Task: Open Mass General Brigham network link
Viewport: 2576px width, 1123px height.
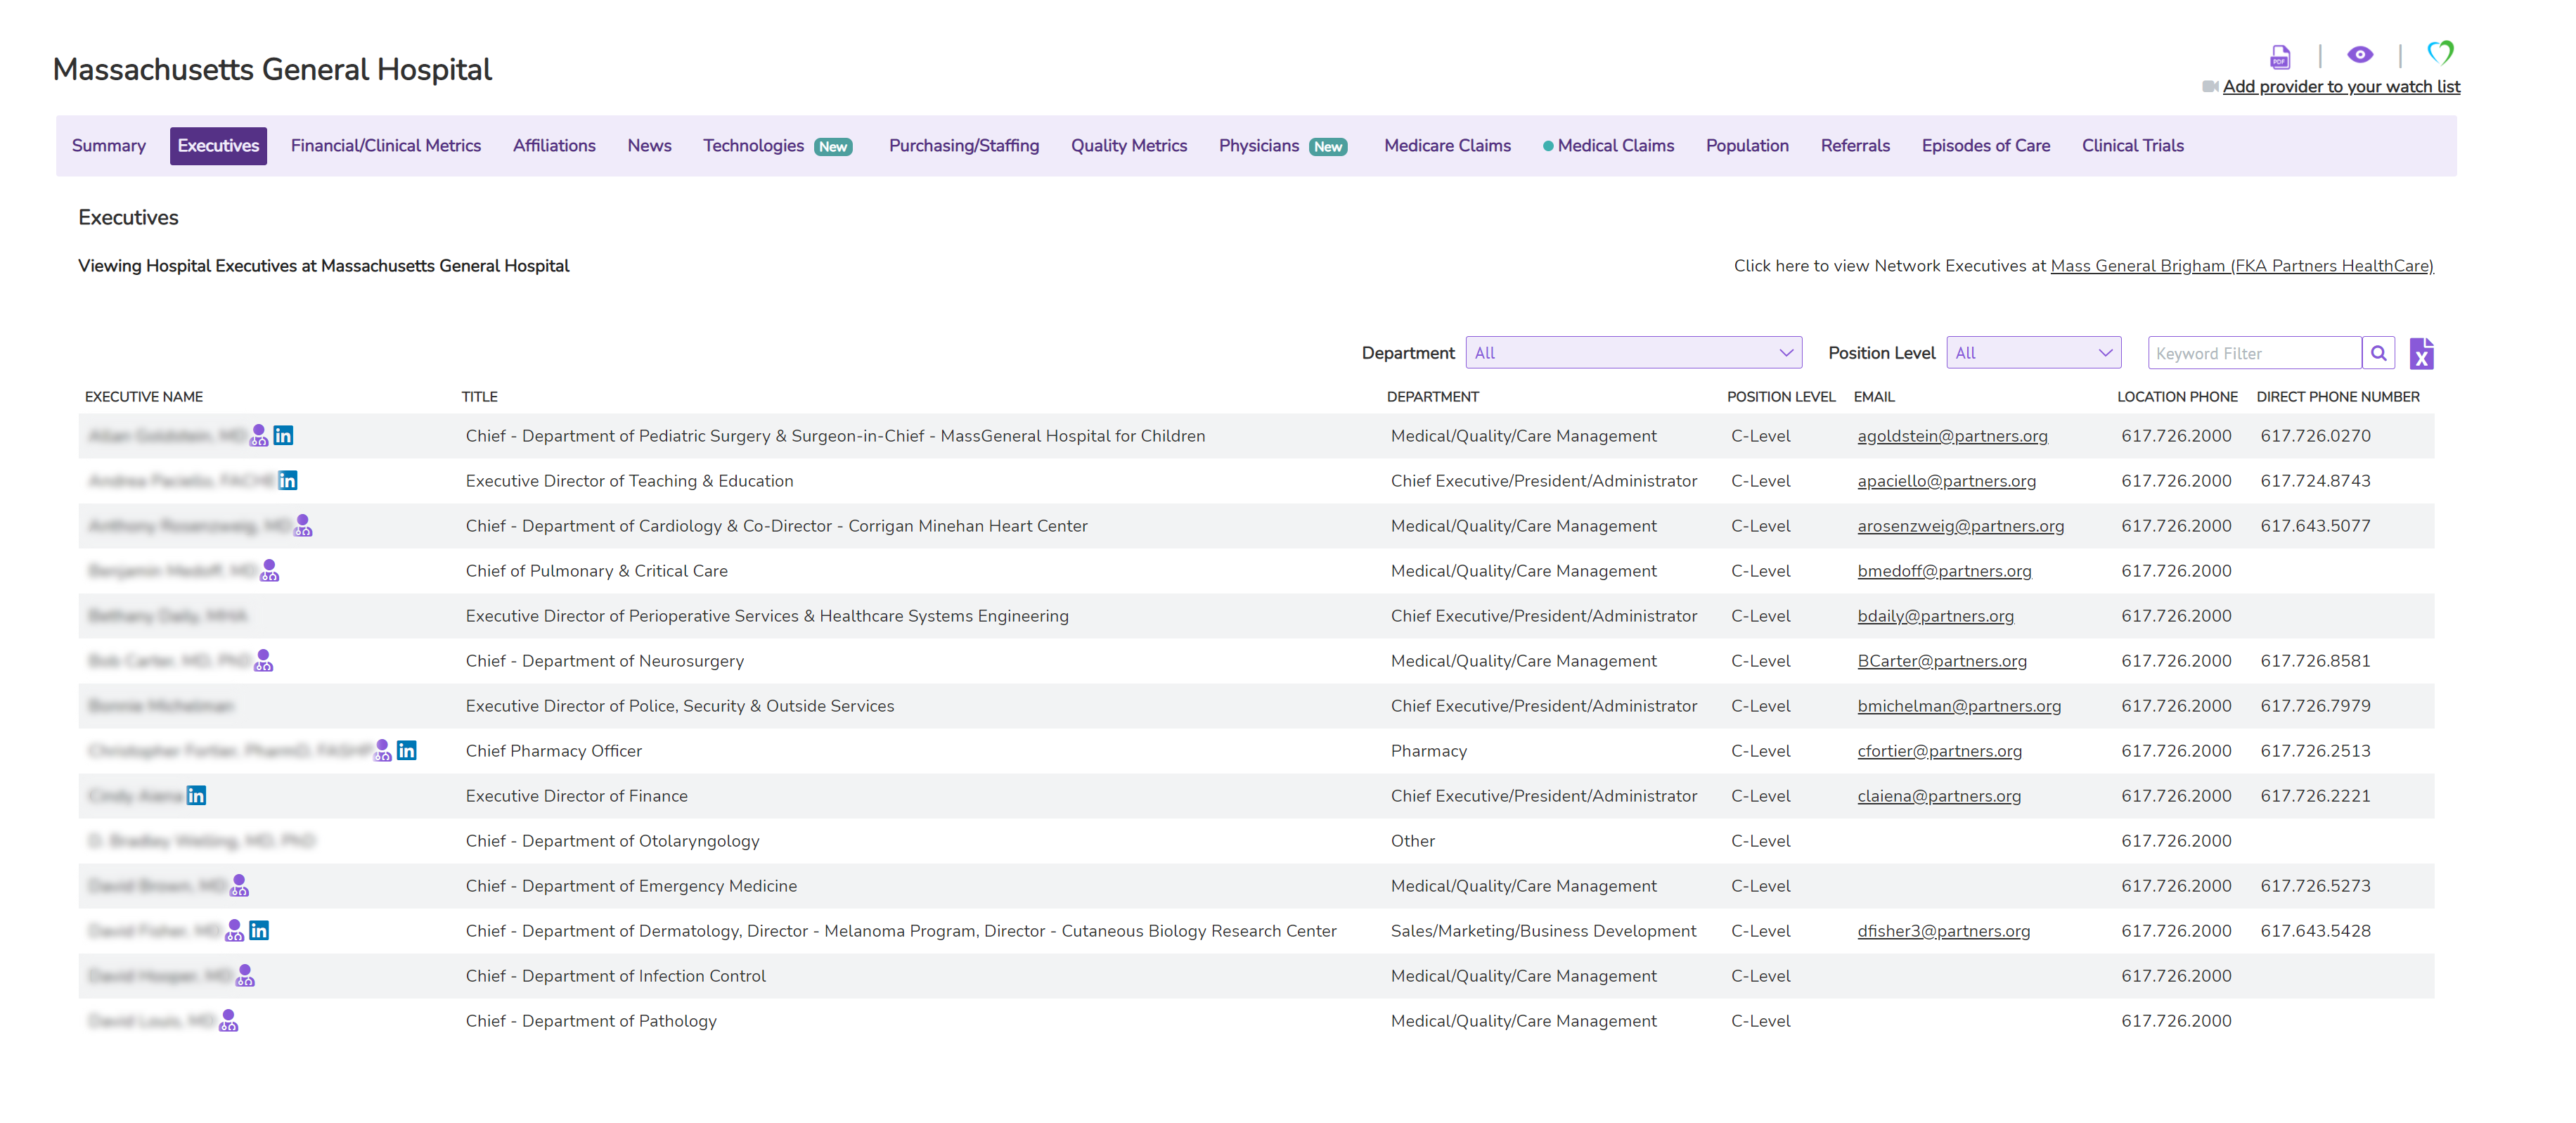Action: pyautogui.click(x=2241, y=266)
